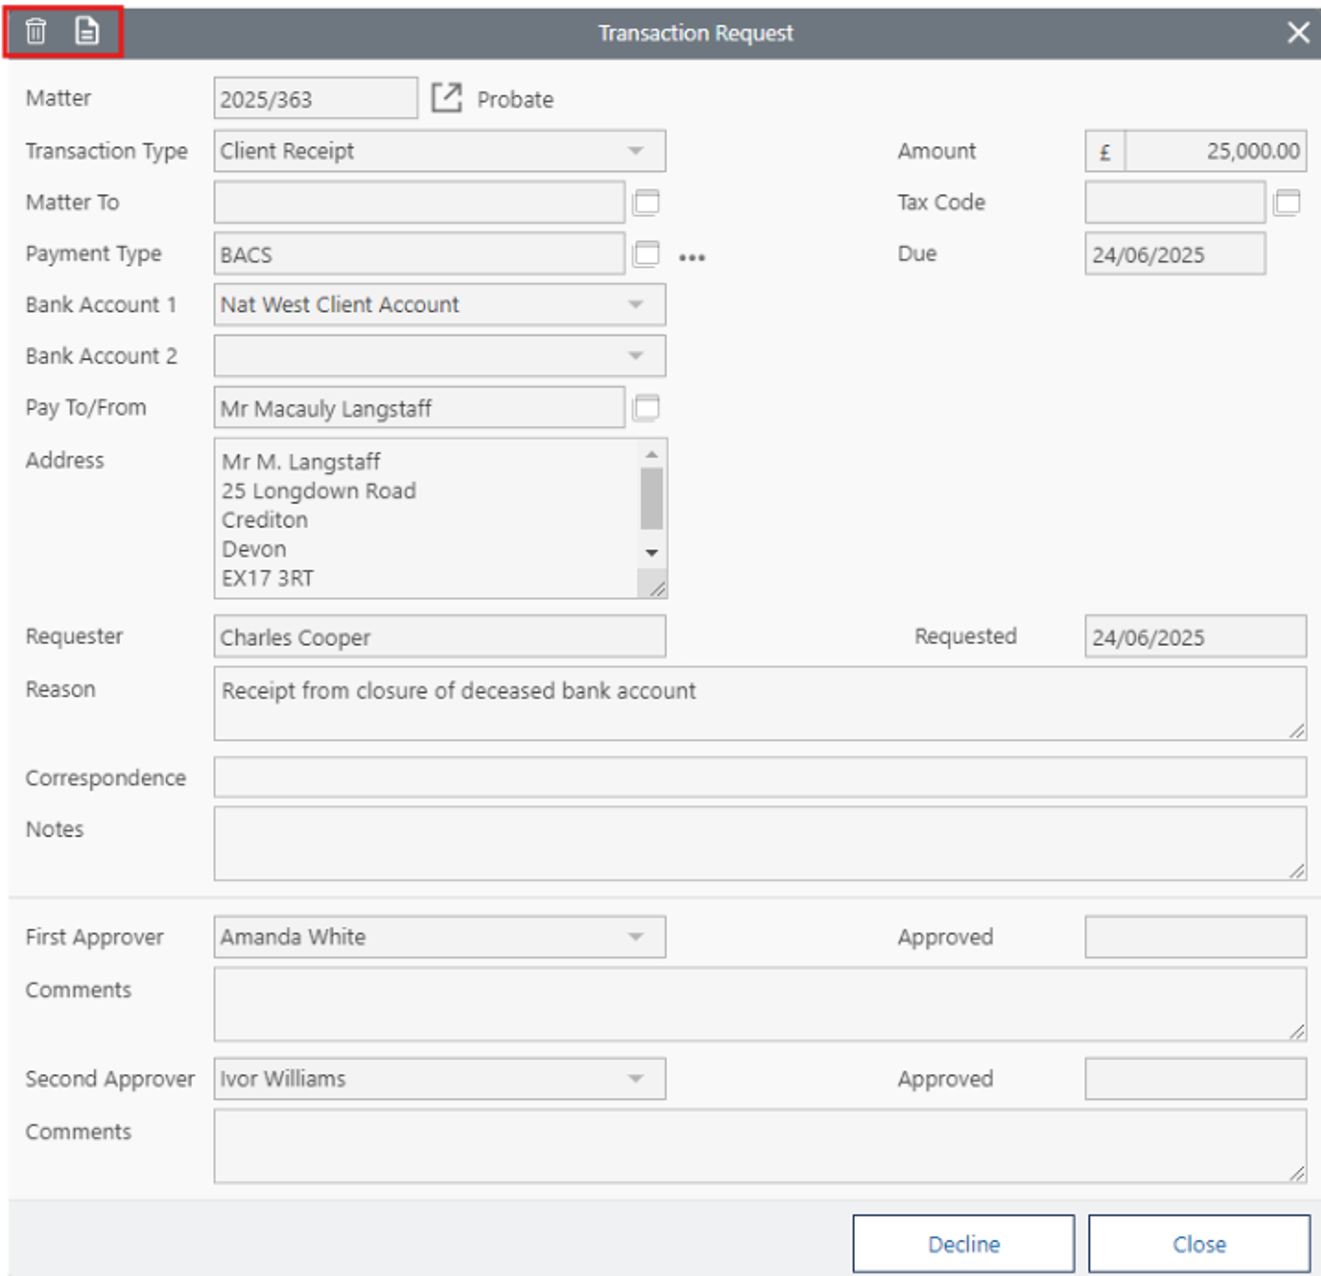Open matter 2025/363 via external link icon

pos(446,98)
